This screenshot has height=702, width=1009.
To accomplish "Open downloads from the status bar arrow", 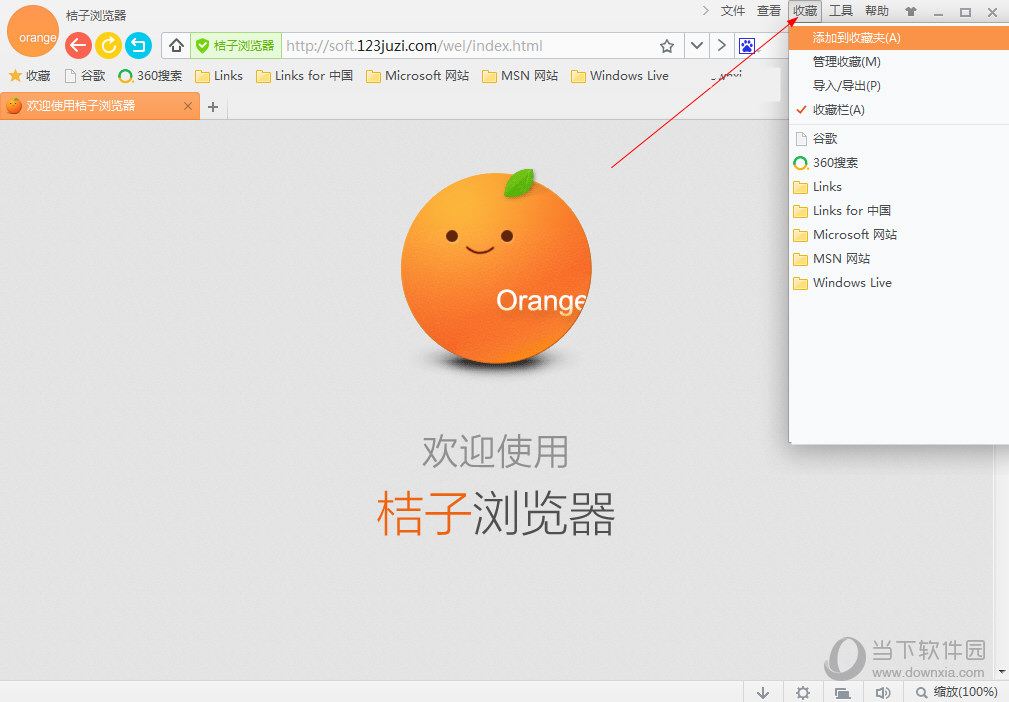I will 763,692.
